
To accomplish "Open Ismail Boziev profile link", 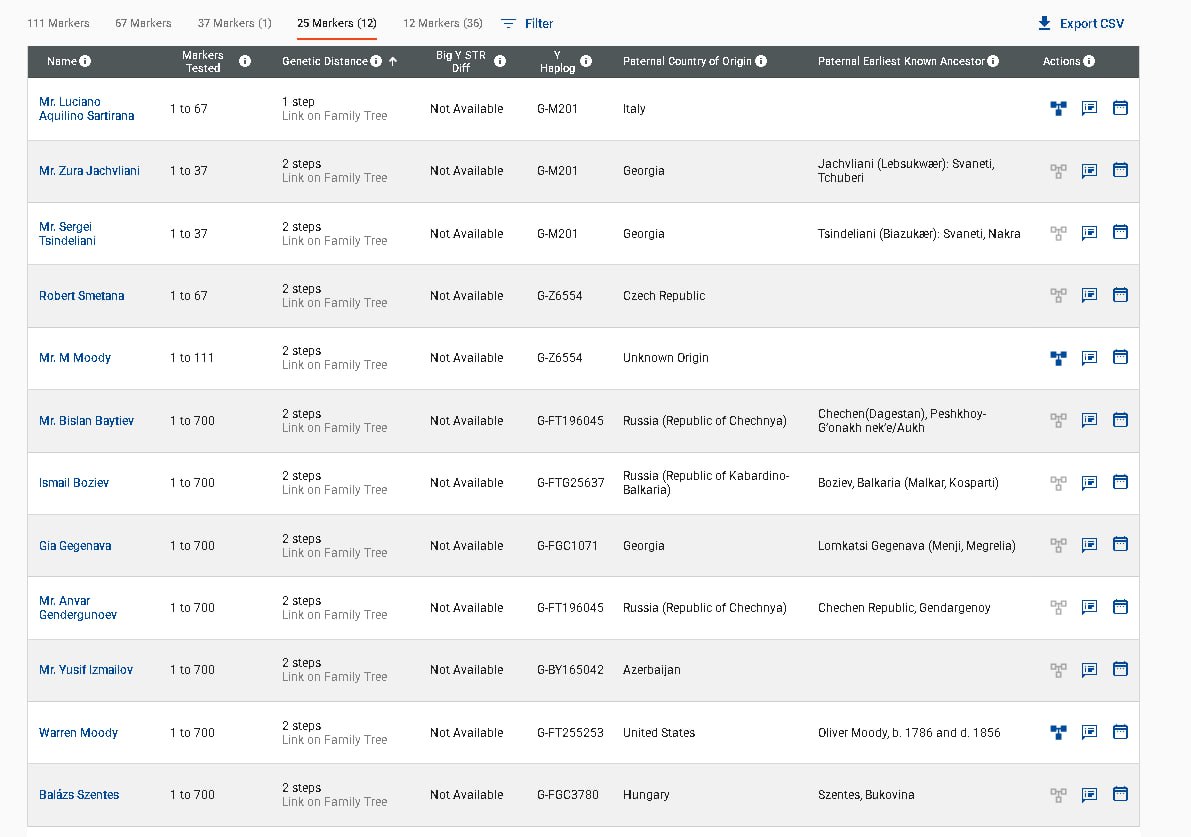I will point(74,482).
